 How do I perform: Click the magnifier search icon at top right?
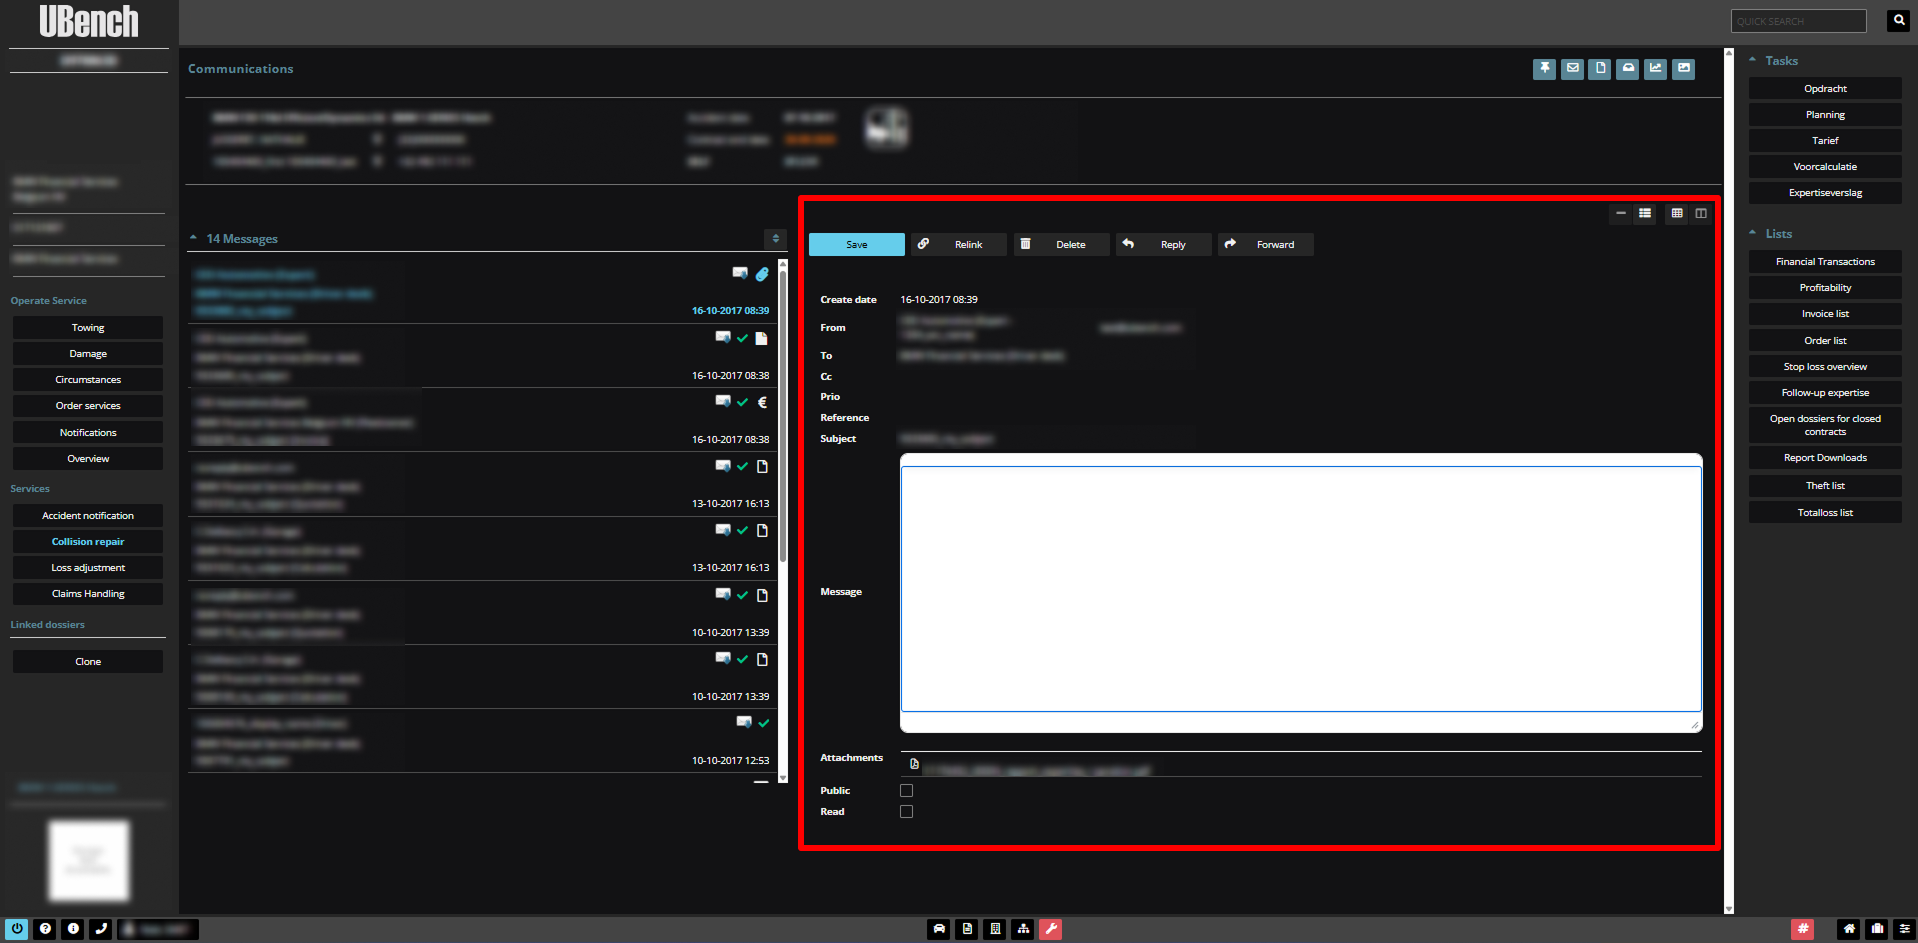1898,21
